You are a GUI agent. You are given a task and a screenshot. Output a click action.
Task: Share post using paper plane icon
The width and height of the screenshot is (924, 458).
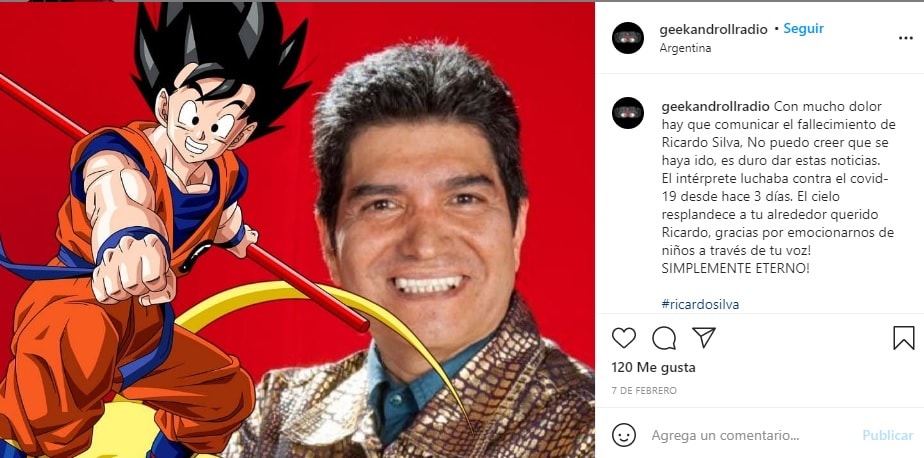coord(704,337)
